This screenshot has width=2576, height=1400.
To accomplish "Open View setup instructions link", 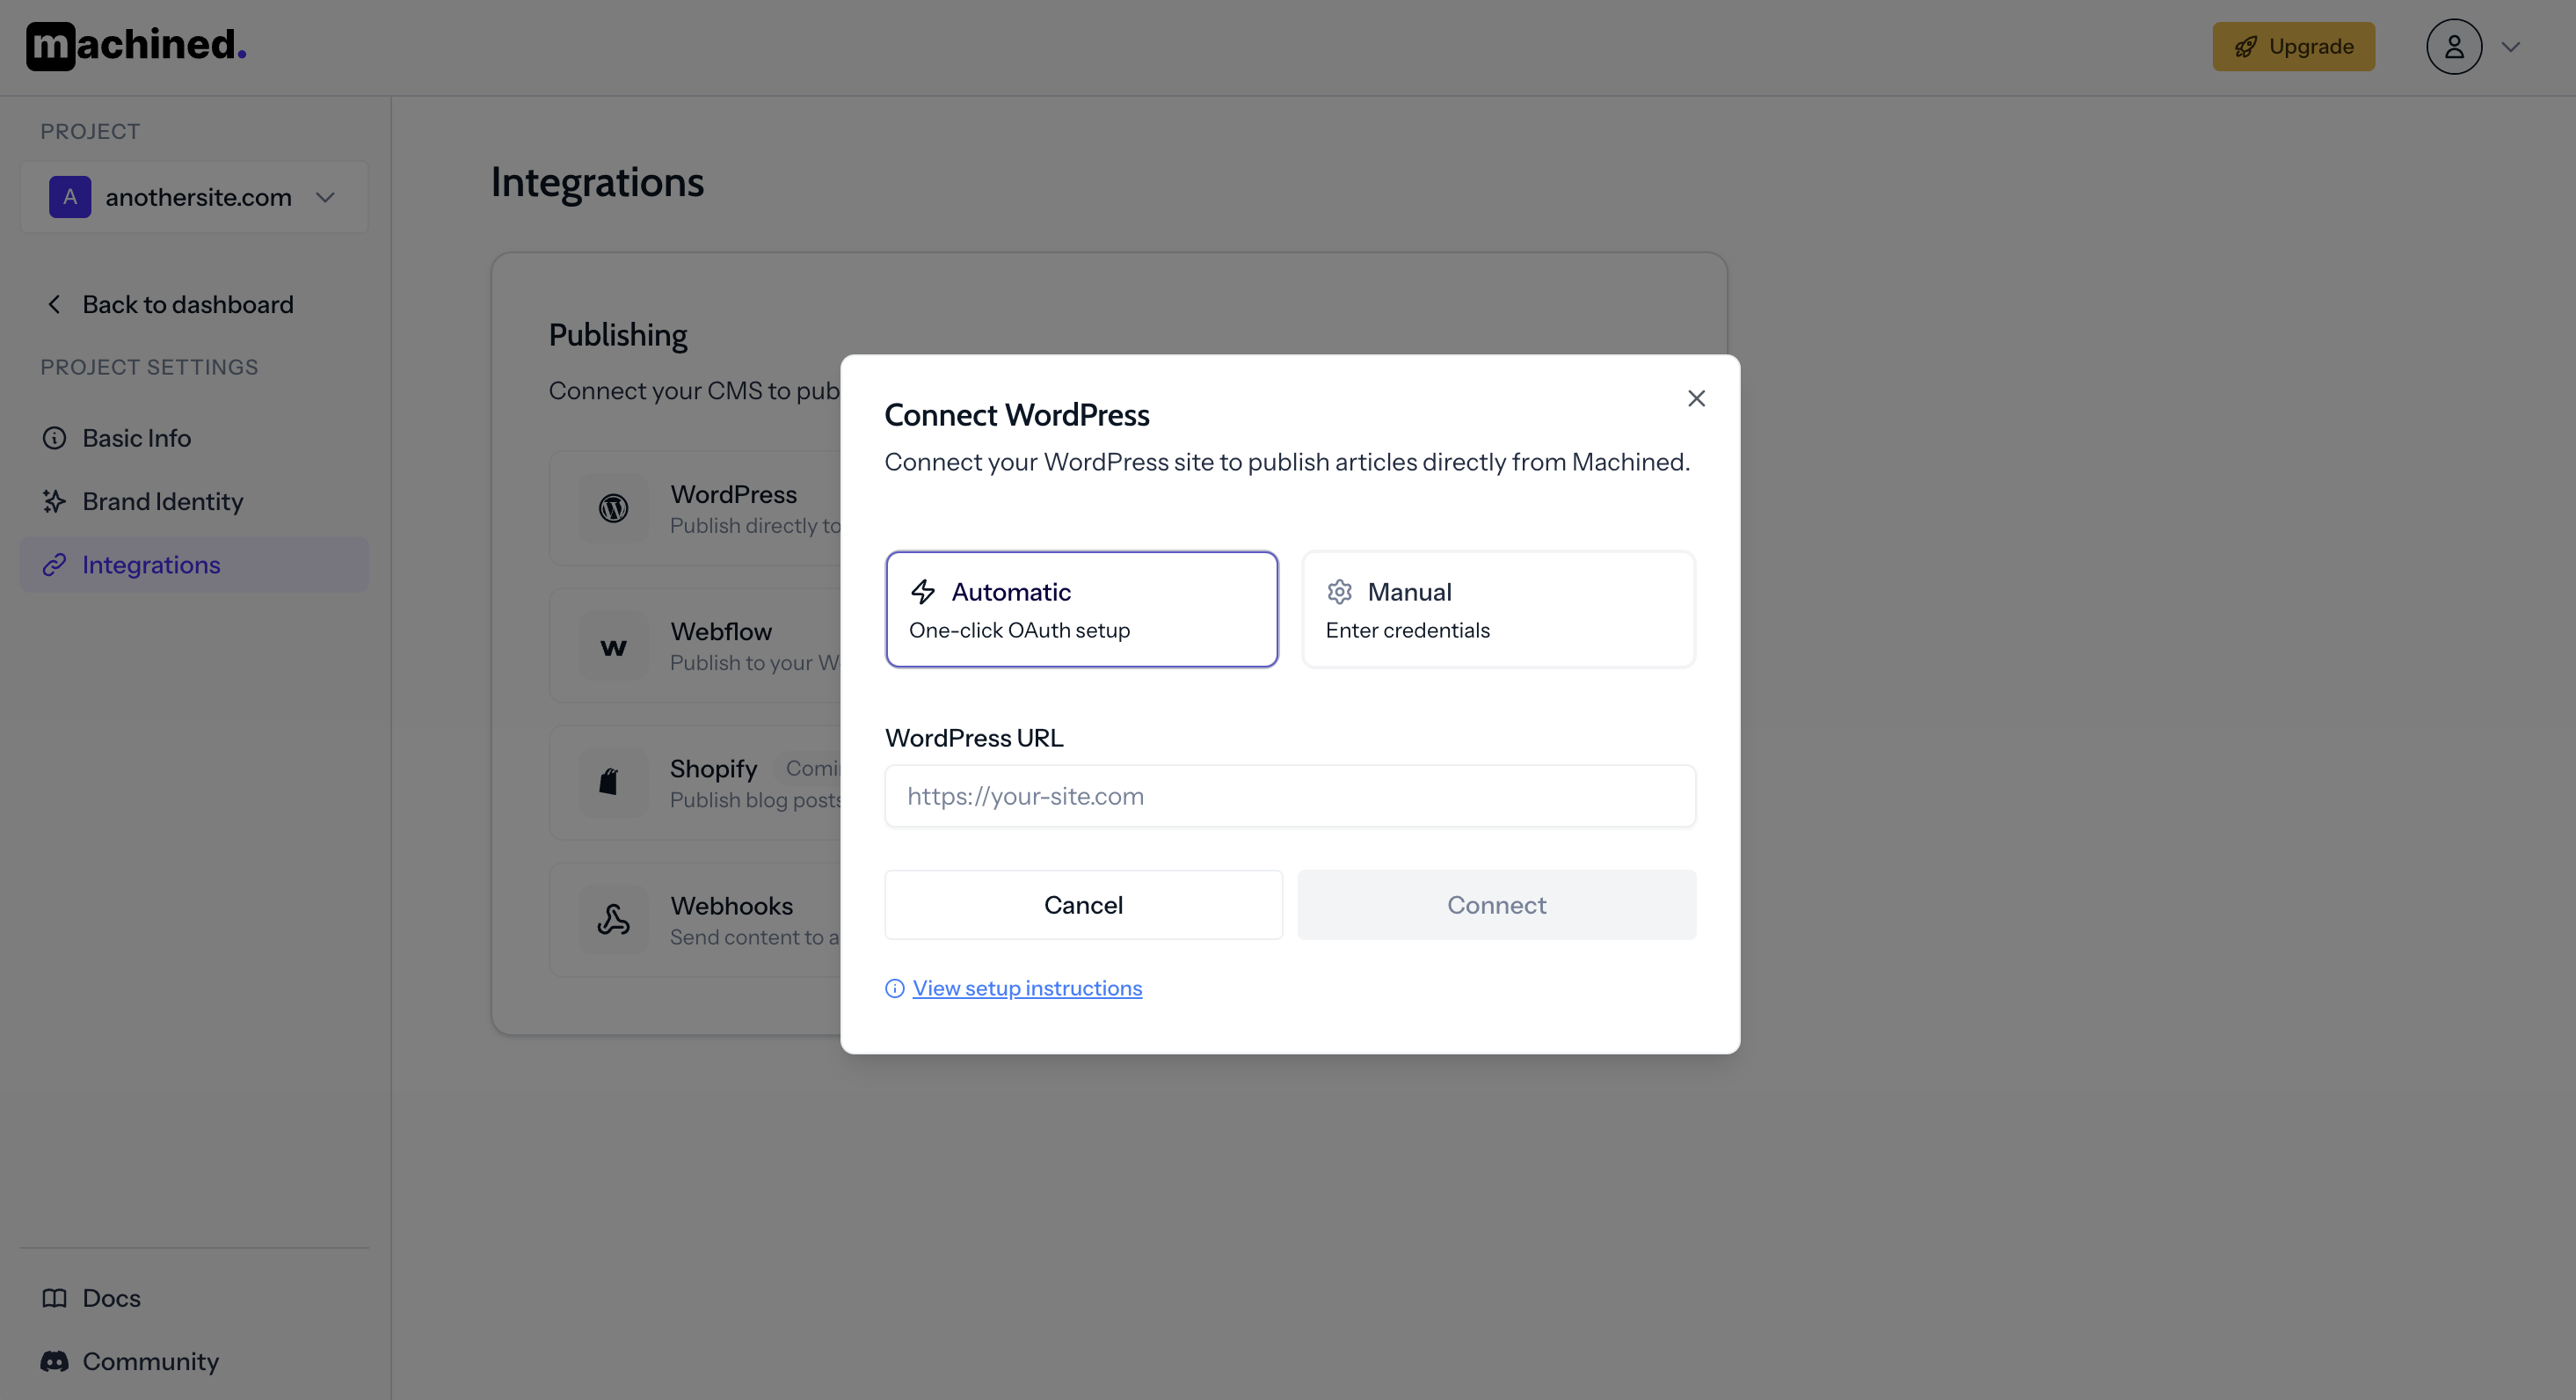I will click(x=1027, y=988).
